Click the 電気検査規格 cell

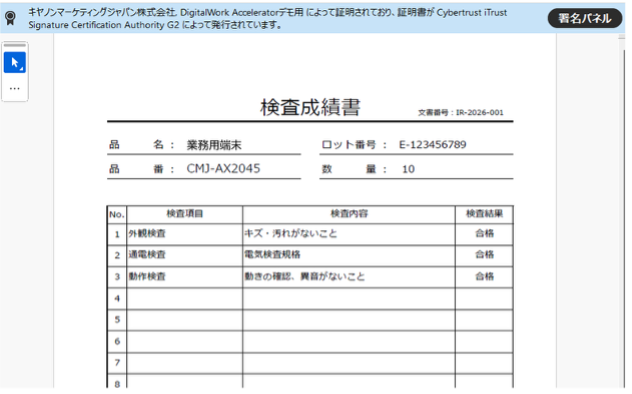click(x=349, y=255)
